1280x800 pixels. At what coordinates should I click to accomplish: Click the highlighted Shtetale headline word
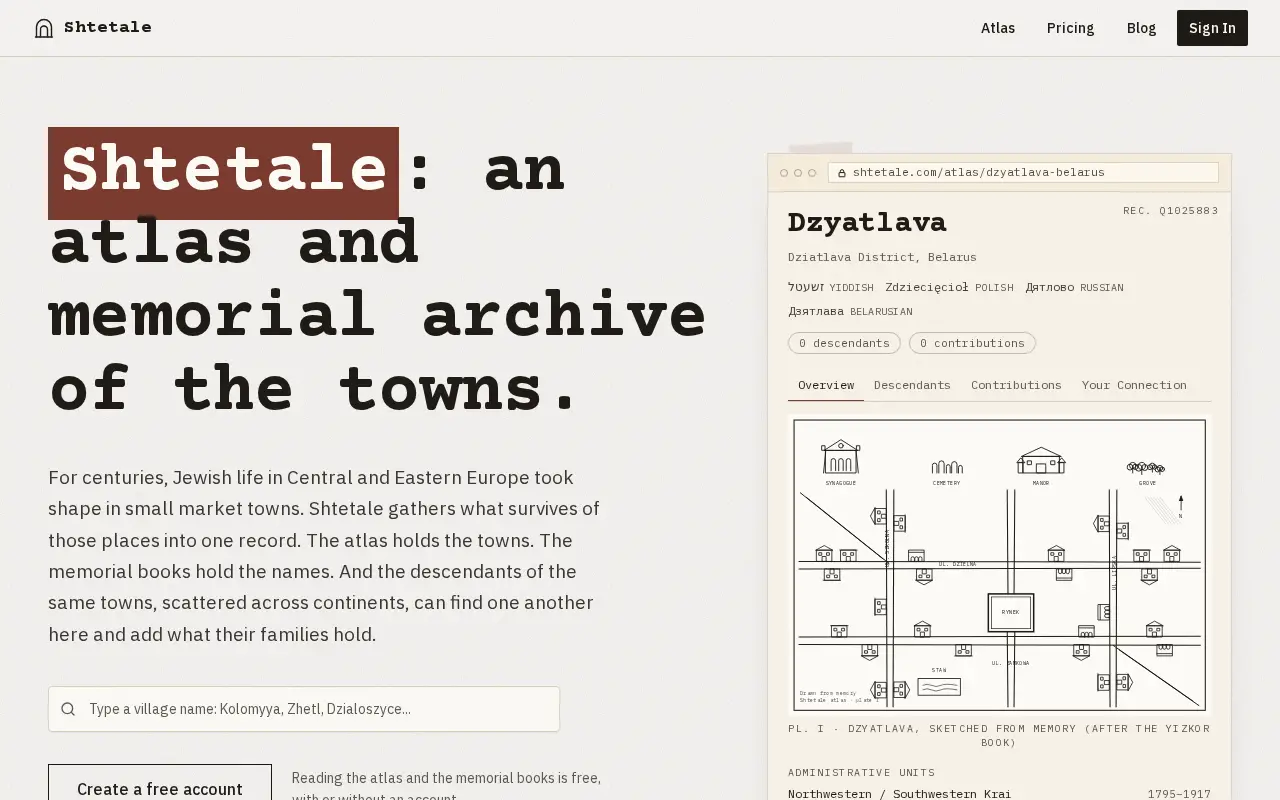tap(223, 173)
